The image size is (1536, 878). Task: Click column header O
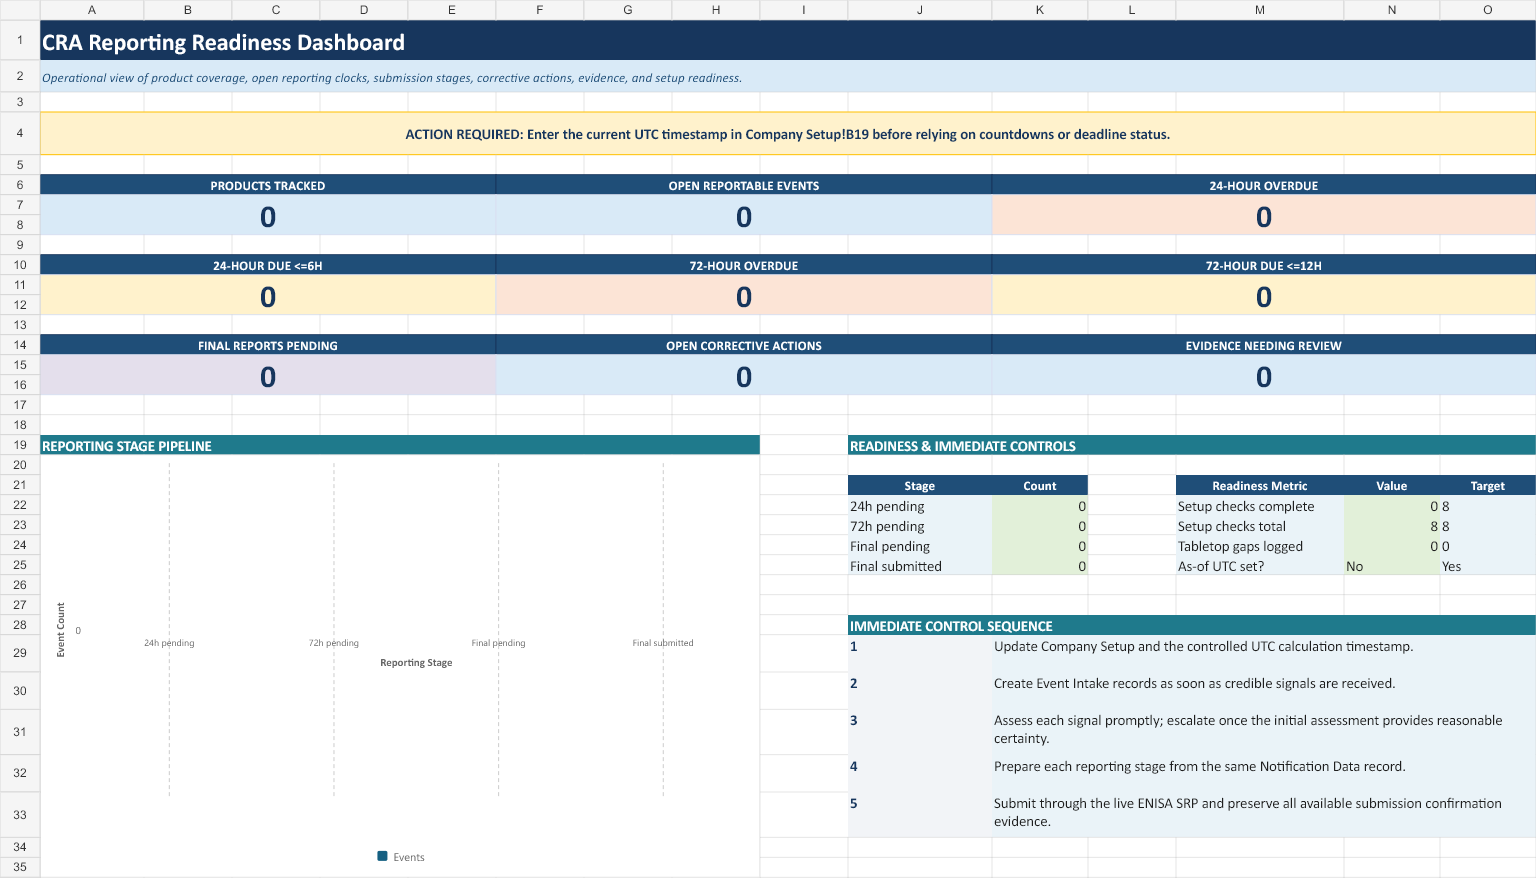pyautogui.click(x=1488, y=10)
